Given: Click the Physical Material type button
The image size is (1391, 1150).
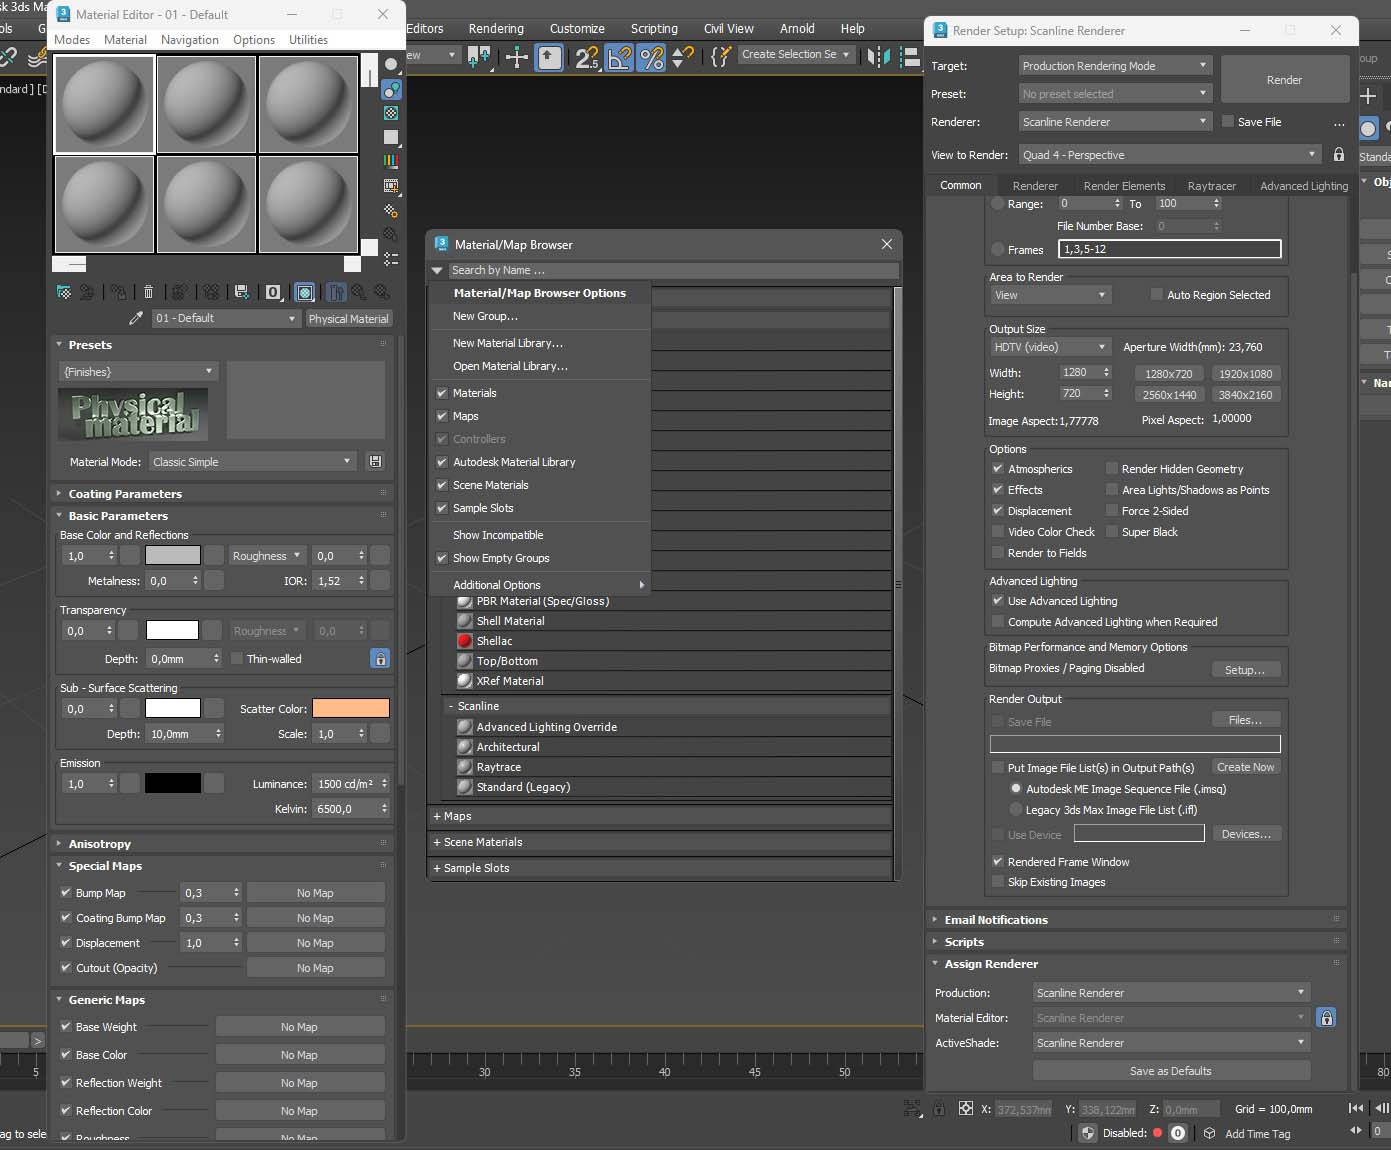Looking at the screenshot, I should [x=348, y=319].
